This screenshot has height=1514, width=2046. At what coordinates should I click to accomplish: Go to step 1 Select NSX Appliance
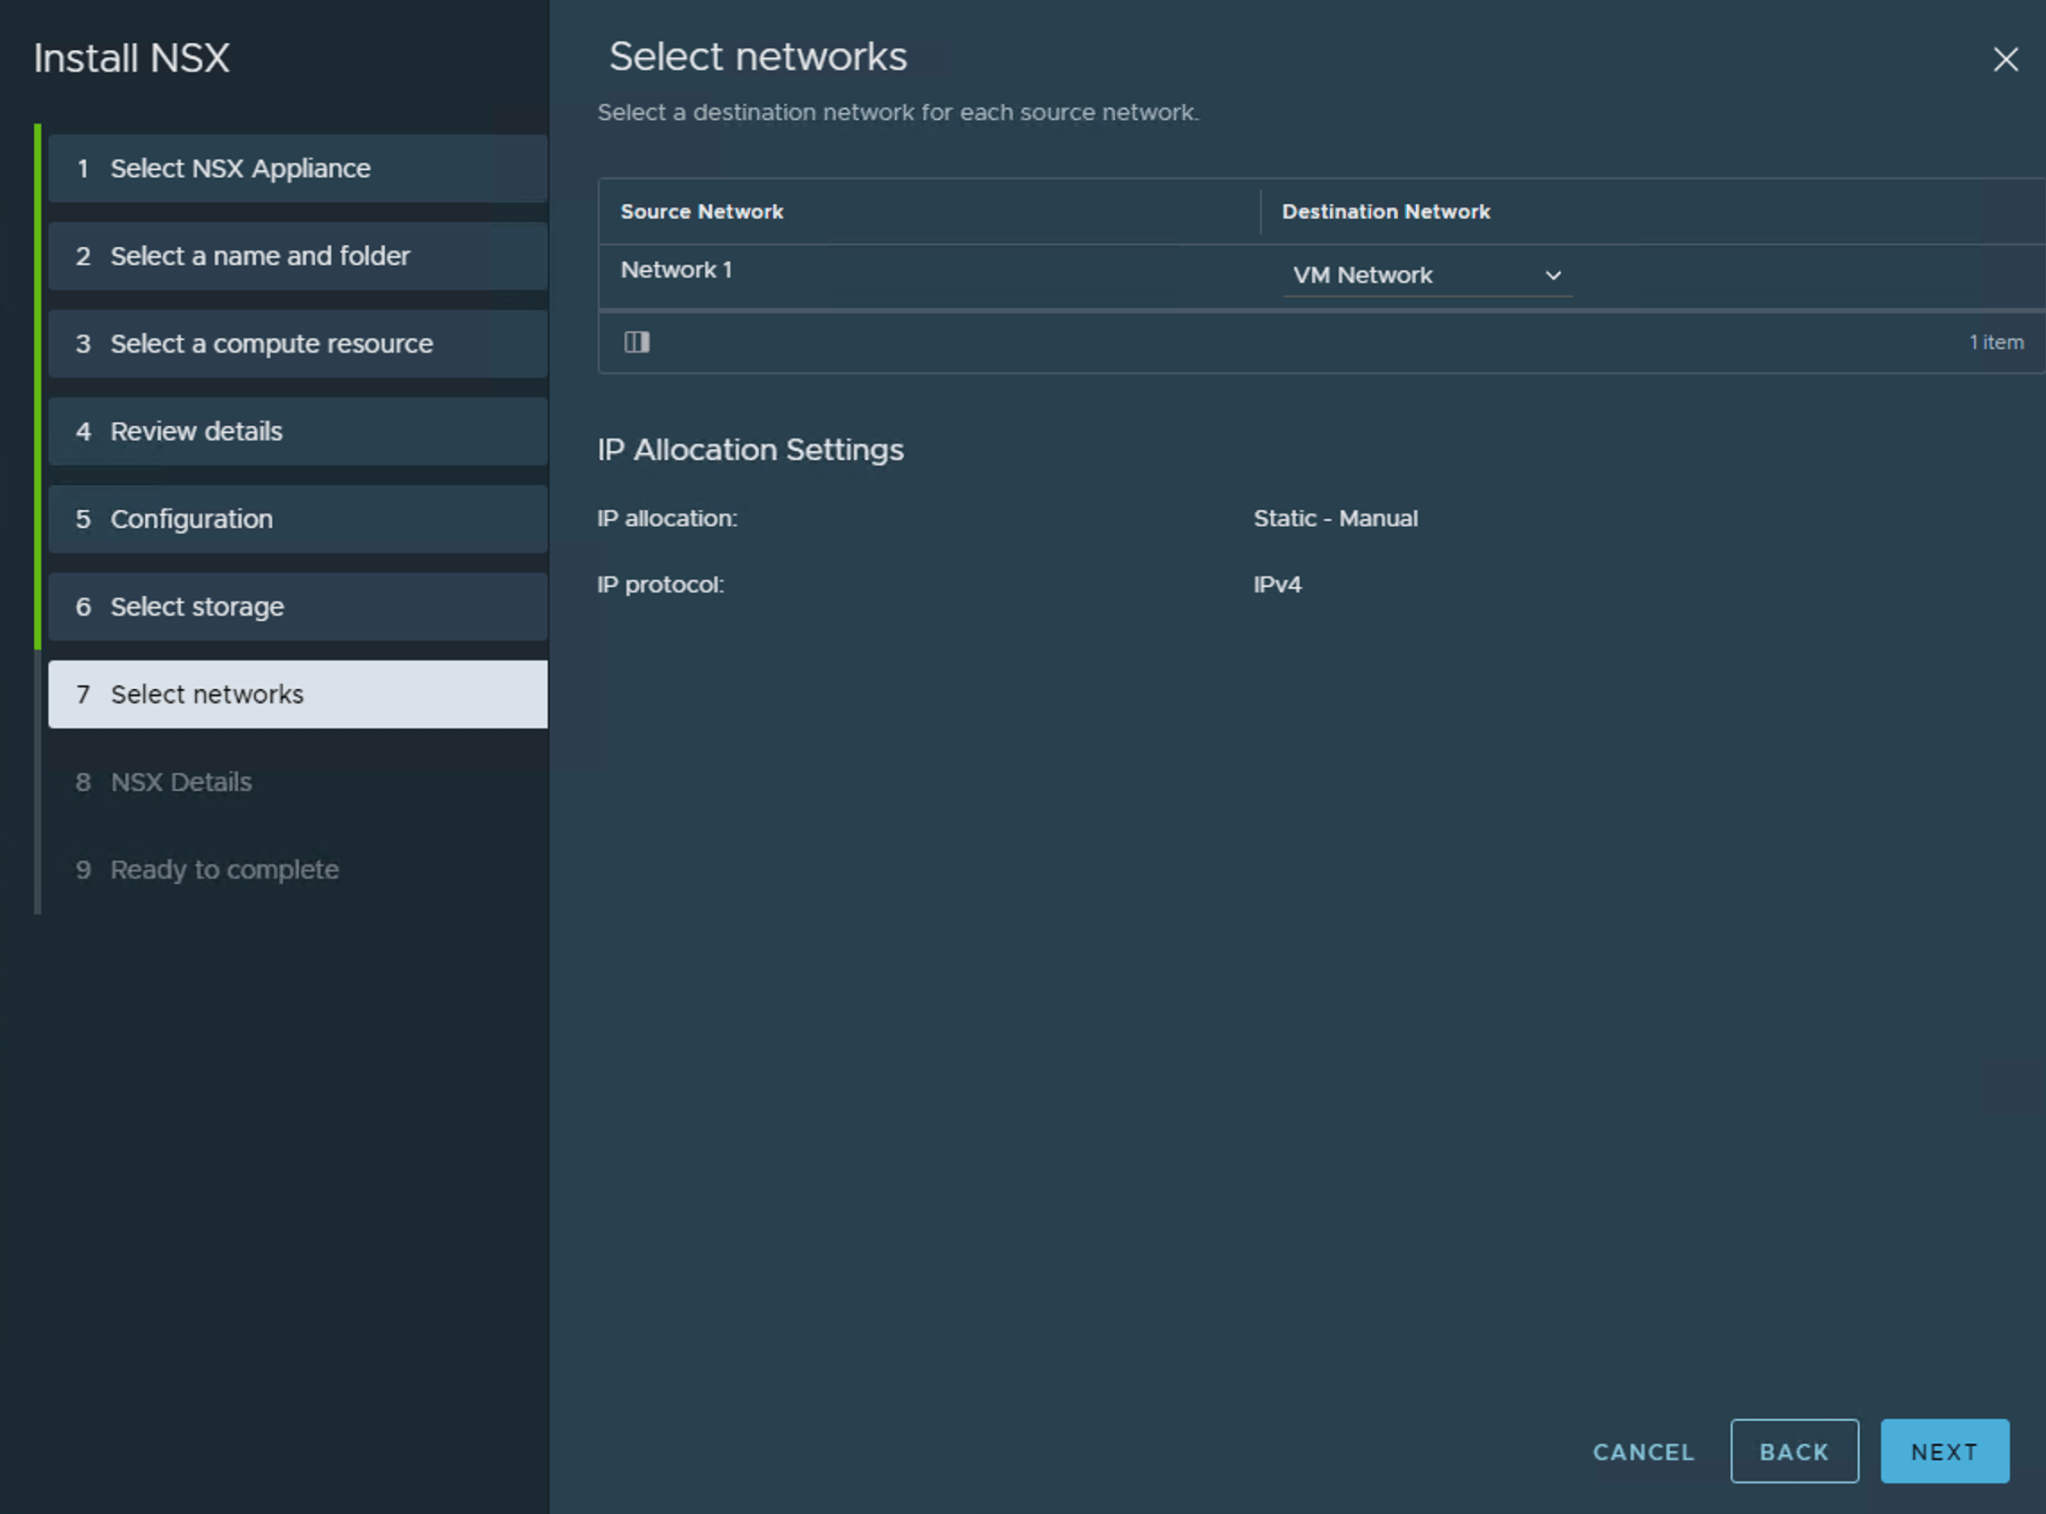(x=297, y=168)
